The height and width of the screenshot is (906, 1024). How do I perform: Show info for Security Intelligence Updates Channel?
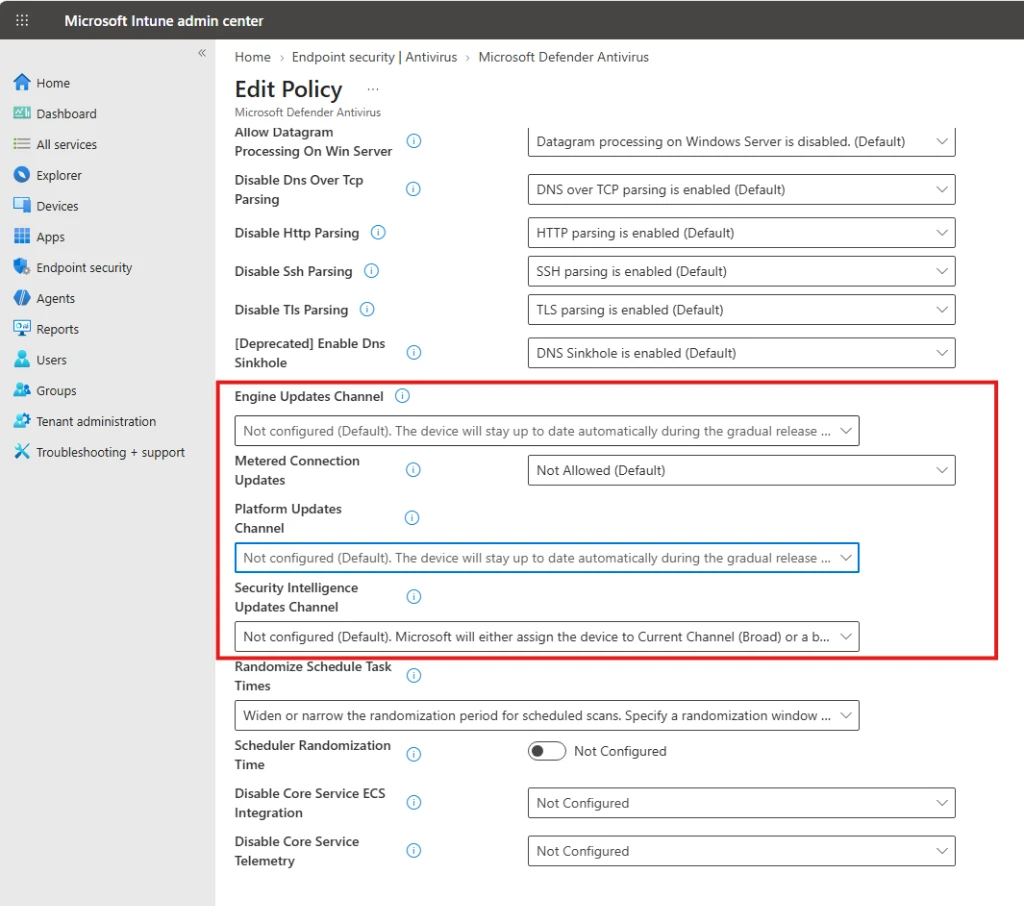pyautogui.click(x=413, y=596)
